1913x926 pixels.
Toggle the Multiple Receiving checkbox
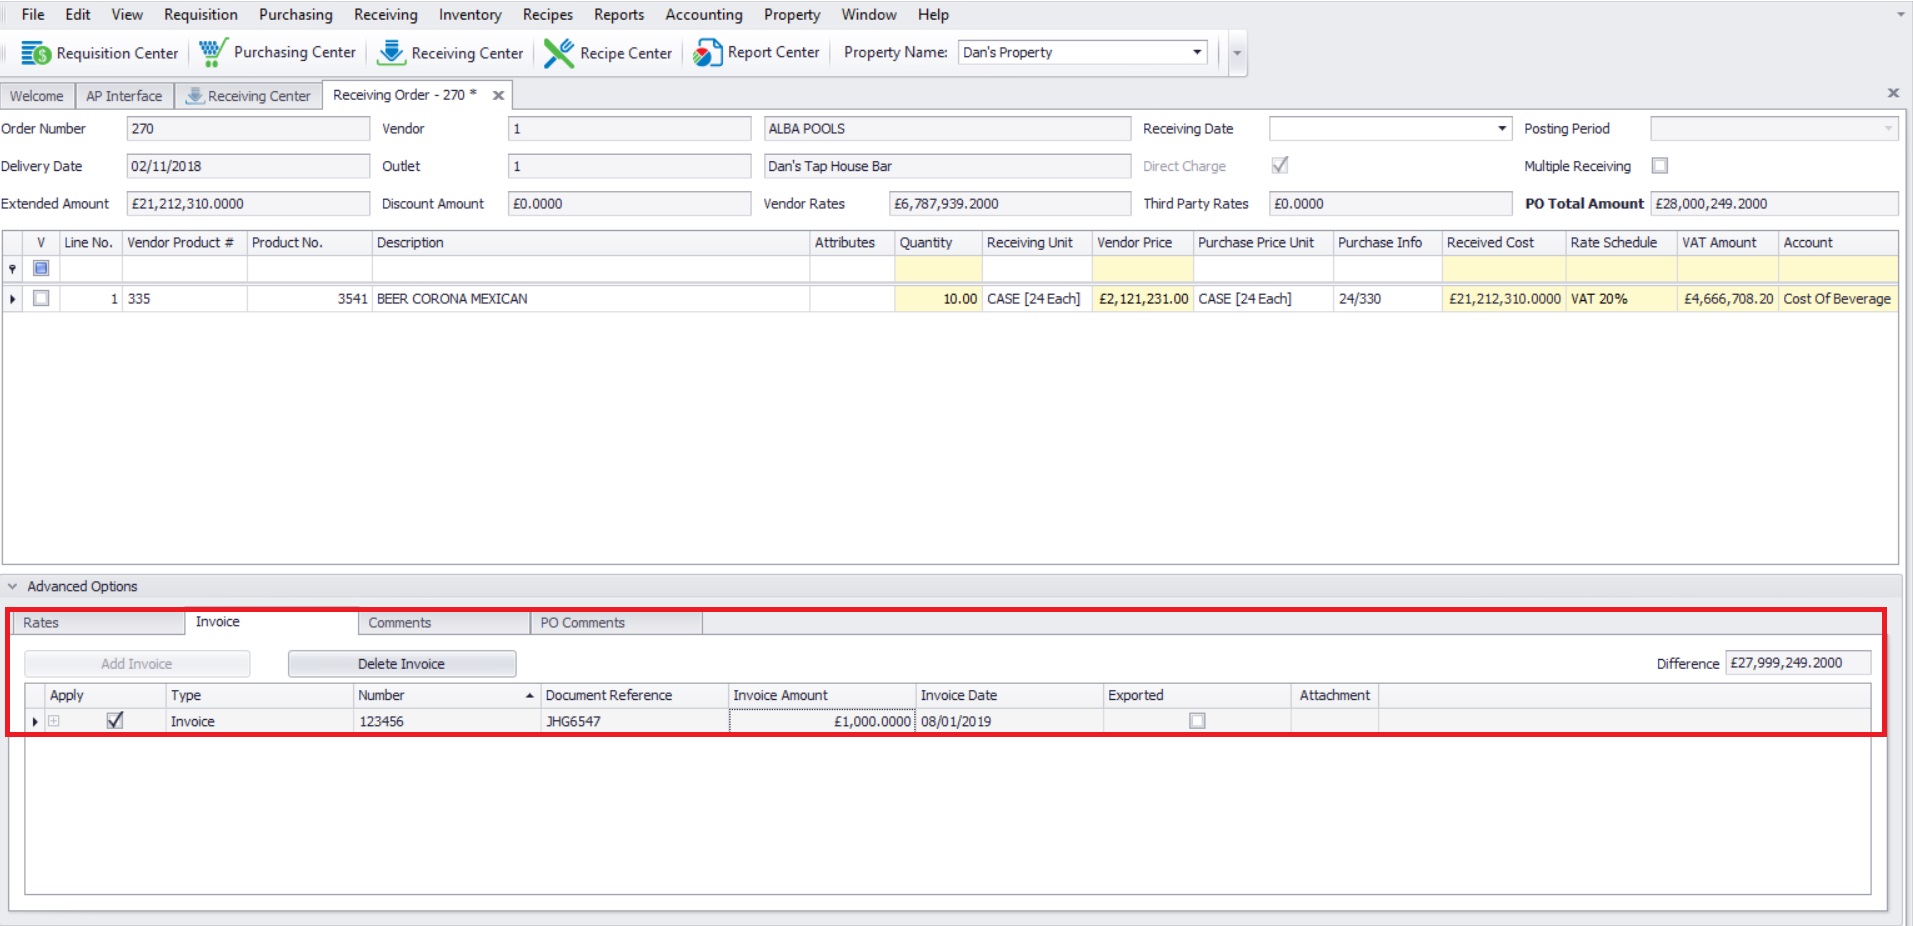tap(1660, 166)
